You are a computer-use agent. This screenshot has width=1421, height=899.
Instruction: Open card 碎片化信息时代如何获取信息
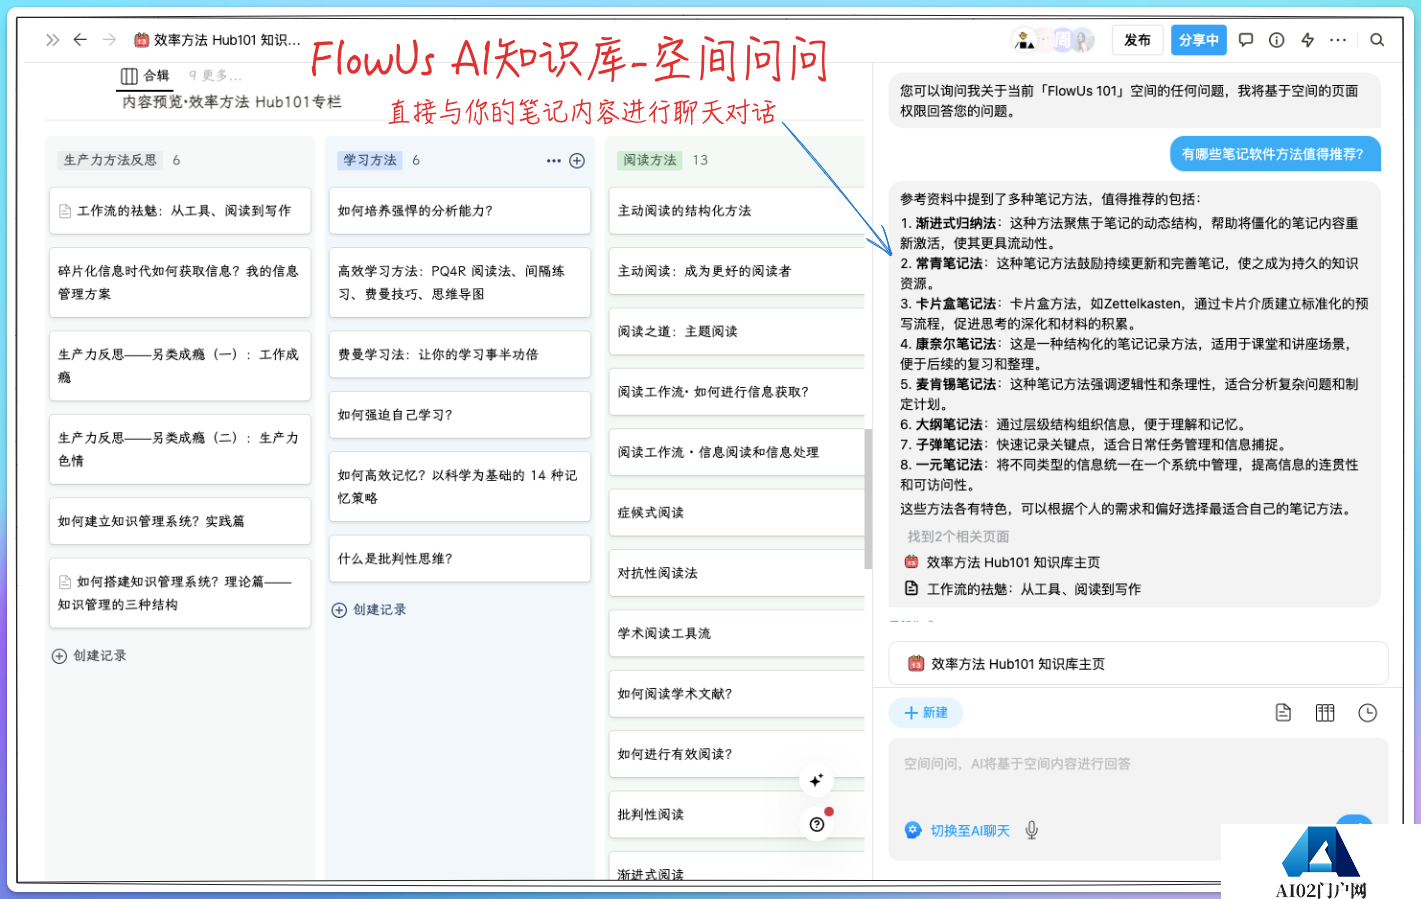tap(180, 282)
